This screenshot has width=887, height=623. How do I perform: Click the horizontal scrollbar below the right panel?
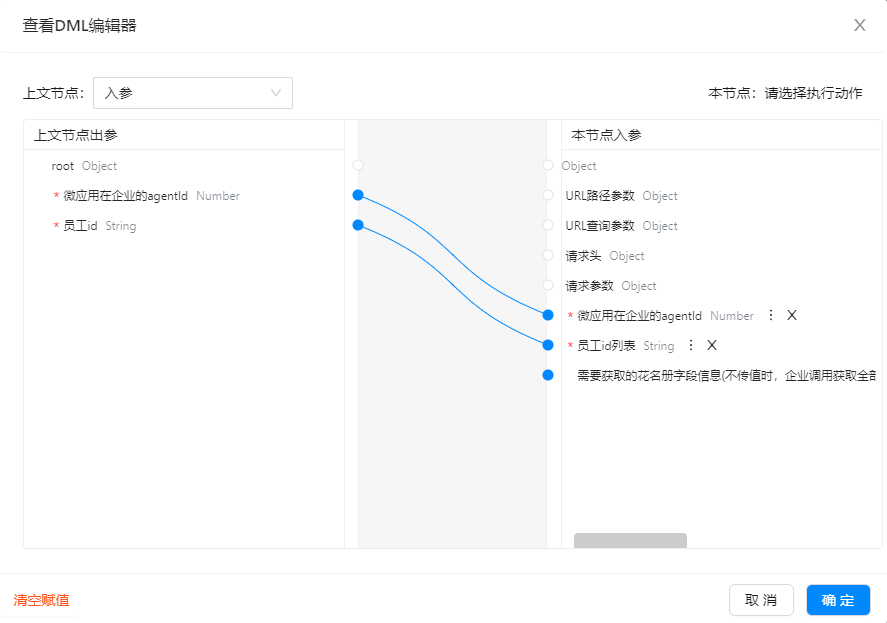pyautogui.click(x=629, y=540)
